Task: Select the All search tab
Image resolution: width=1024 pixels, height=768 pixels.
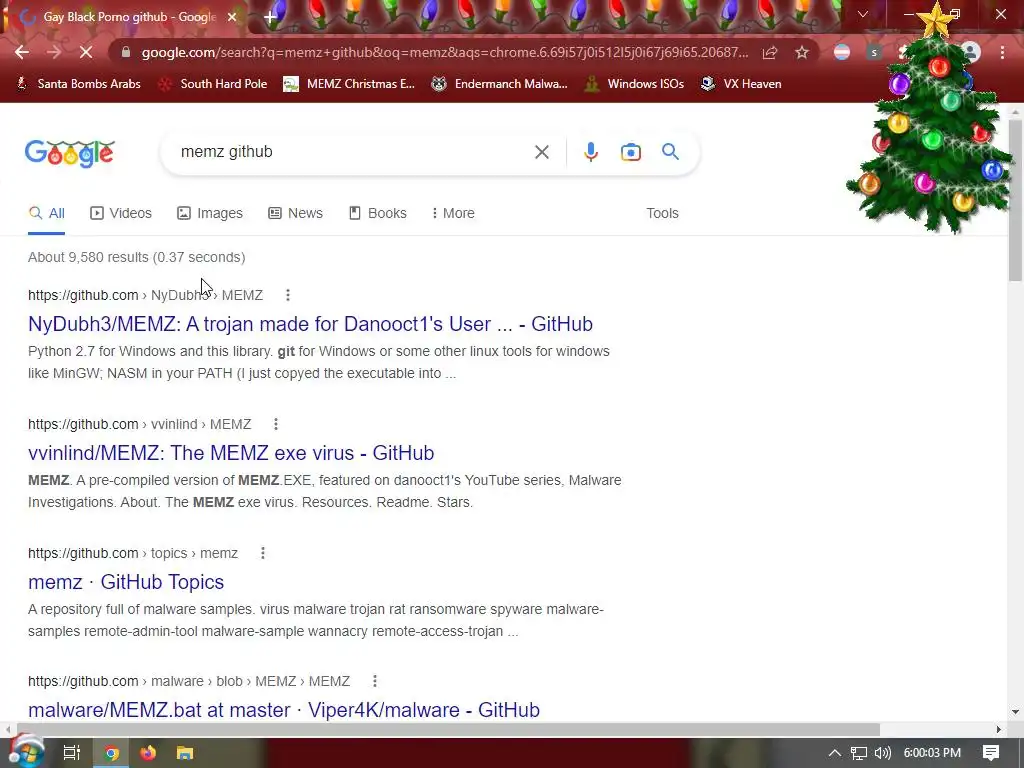Action: [x=46, y=214]
